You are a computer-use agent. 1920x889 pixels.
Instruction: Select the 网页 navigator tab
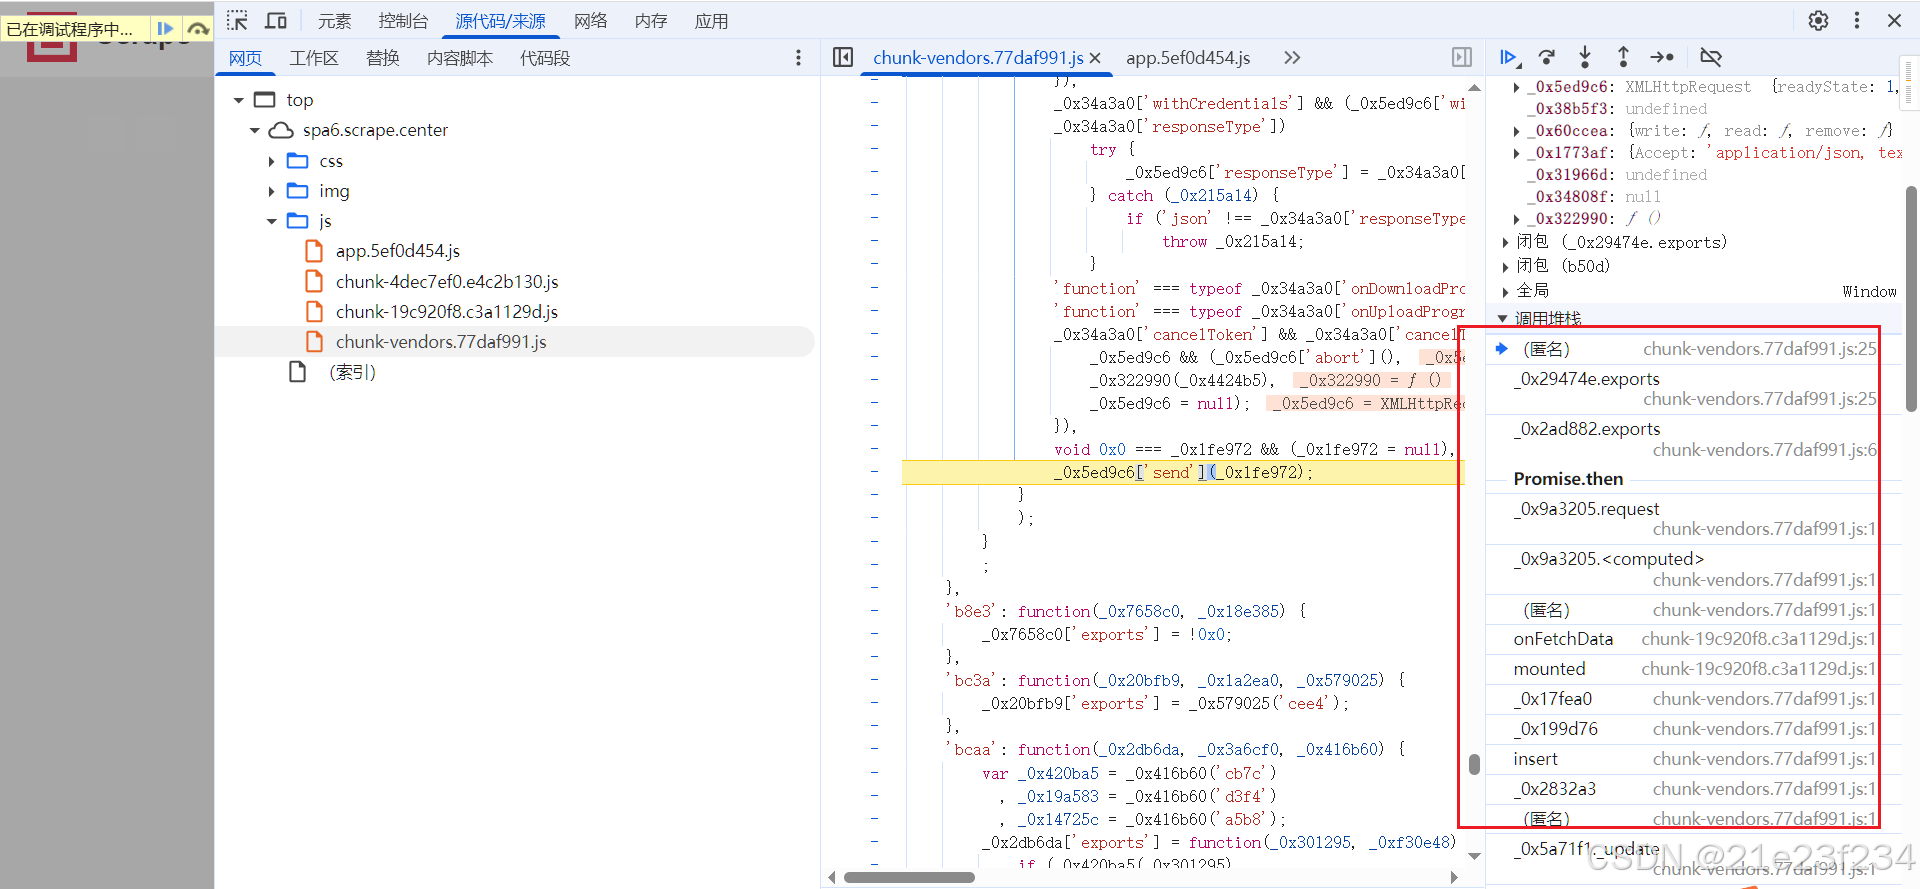(245, 58)
